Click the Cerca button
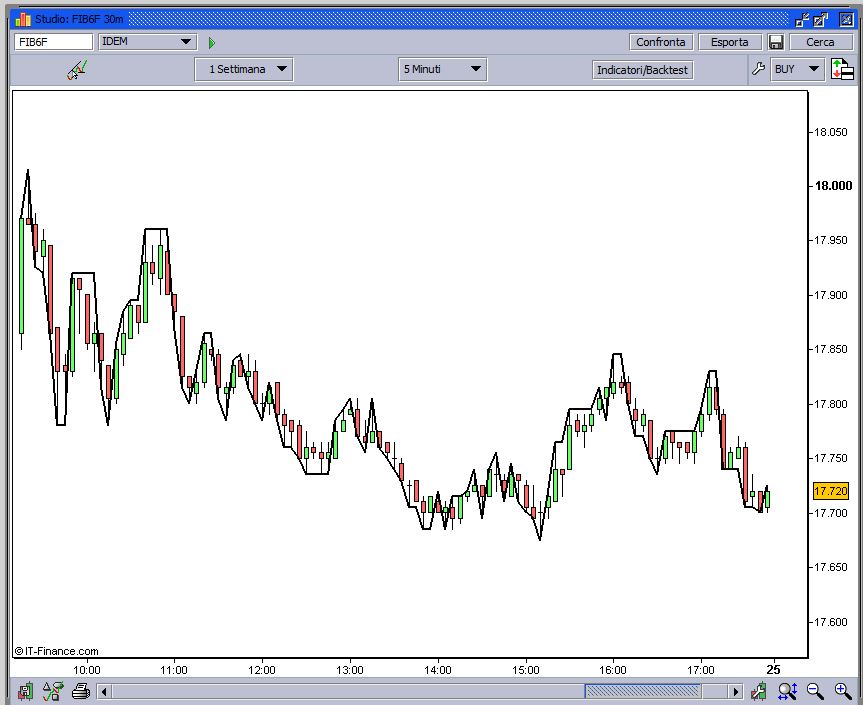This screenshot has width=863, height=705. point(820,42)
